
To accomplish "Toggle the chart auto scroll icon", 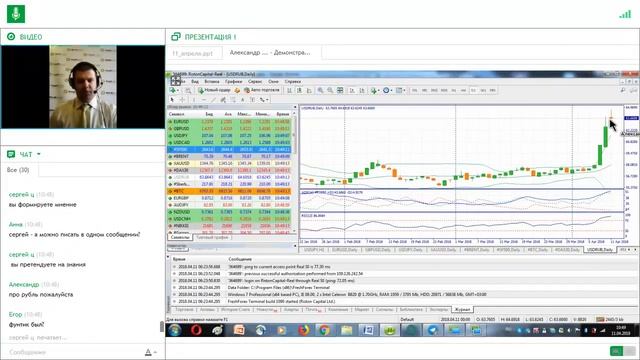I will click(x=352, y=90).
